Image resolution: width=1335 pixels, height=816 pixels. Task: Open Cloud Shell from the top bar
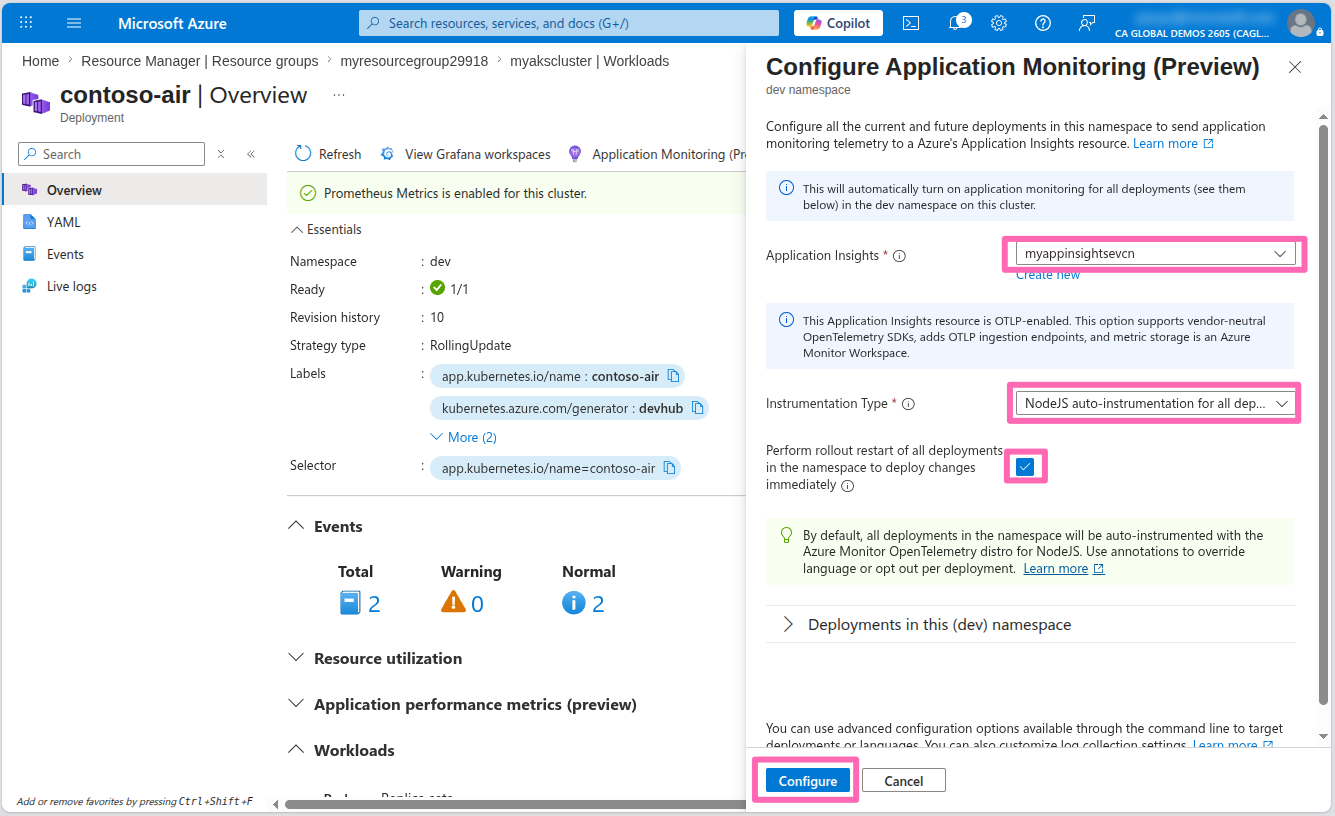coord(911,23)
